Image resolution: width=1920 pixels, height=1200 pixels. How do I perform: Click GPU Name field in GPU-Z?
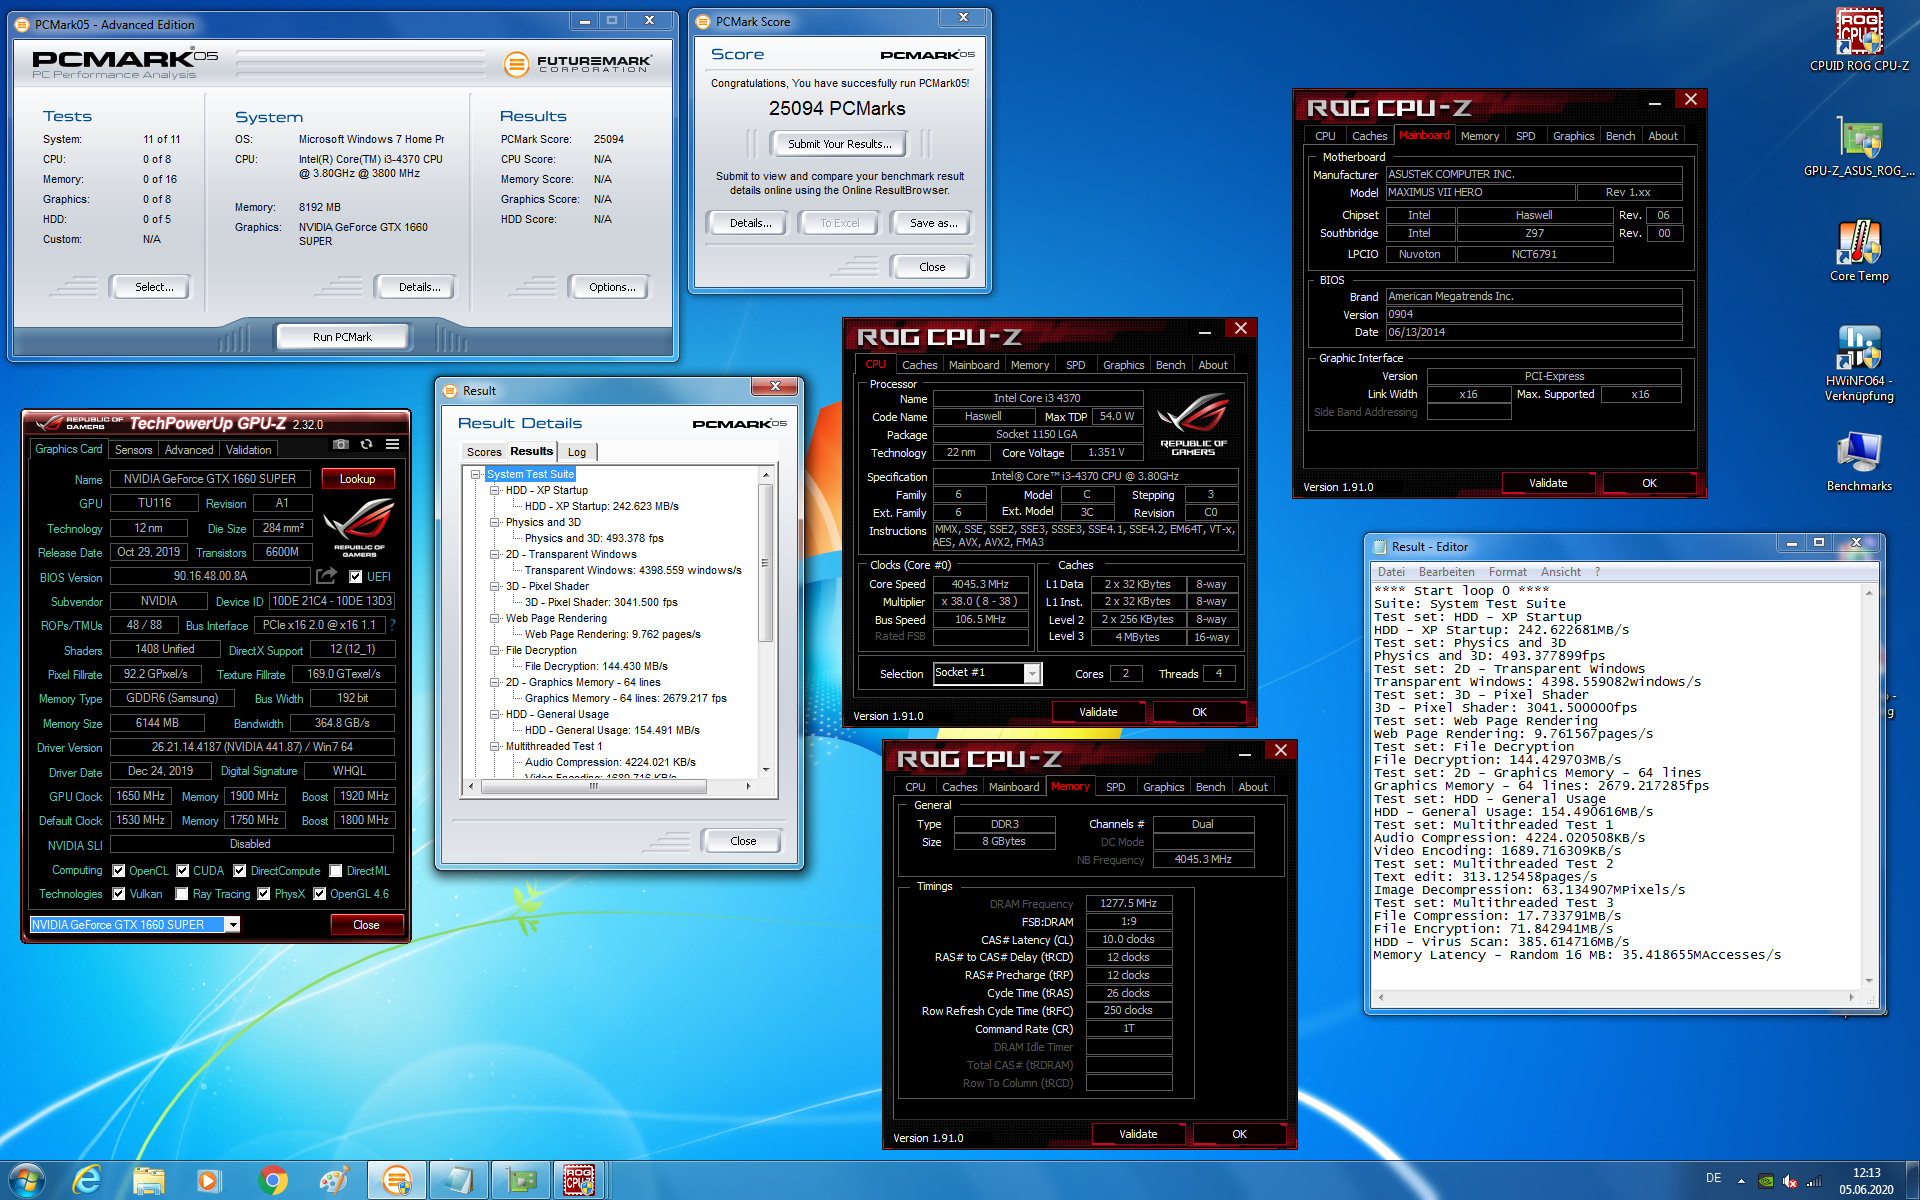point(210,479)
